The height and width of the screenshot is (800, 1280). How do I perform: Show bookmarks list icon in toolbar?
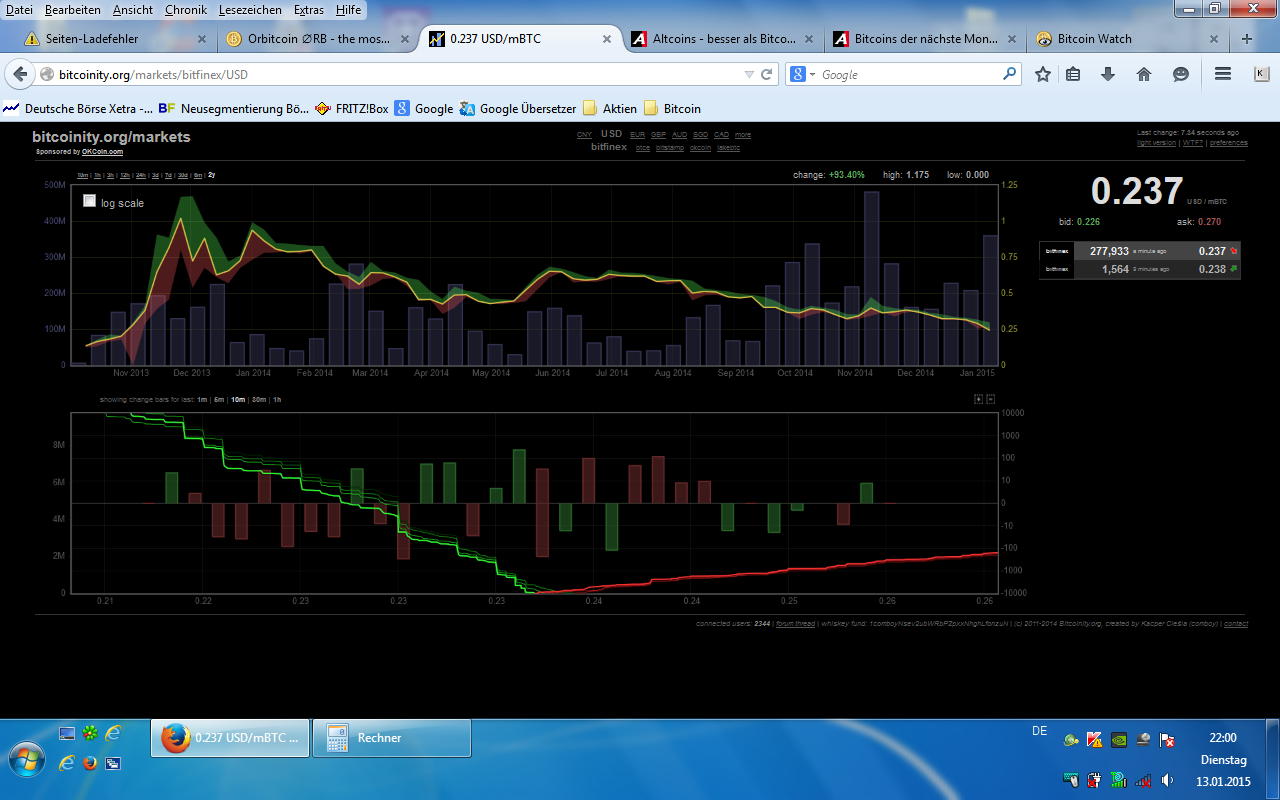tap(1073, 74)
